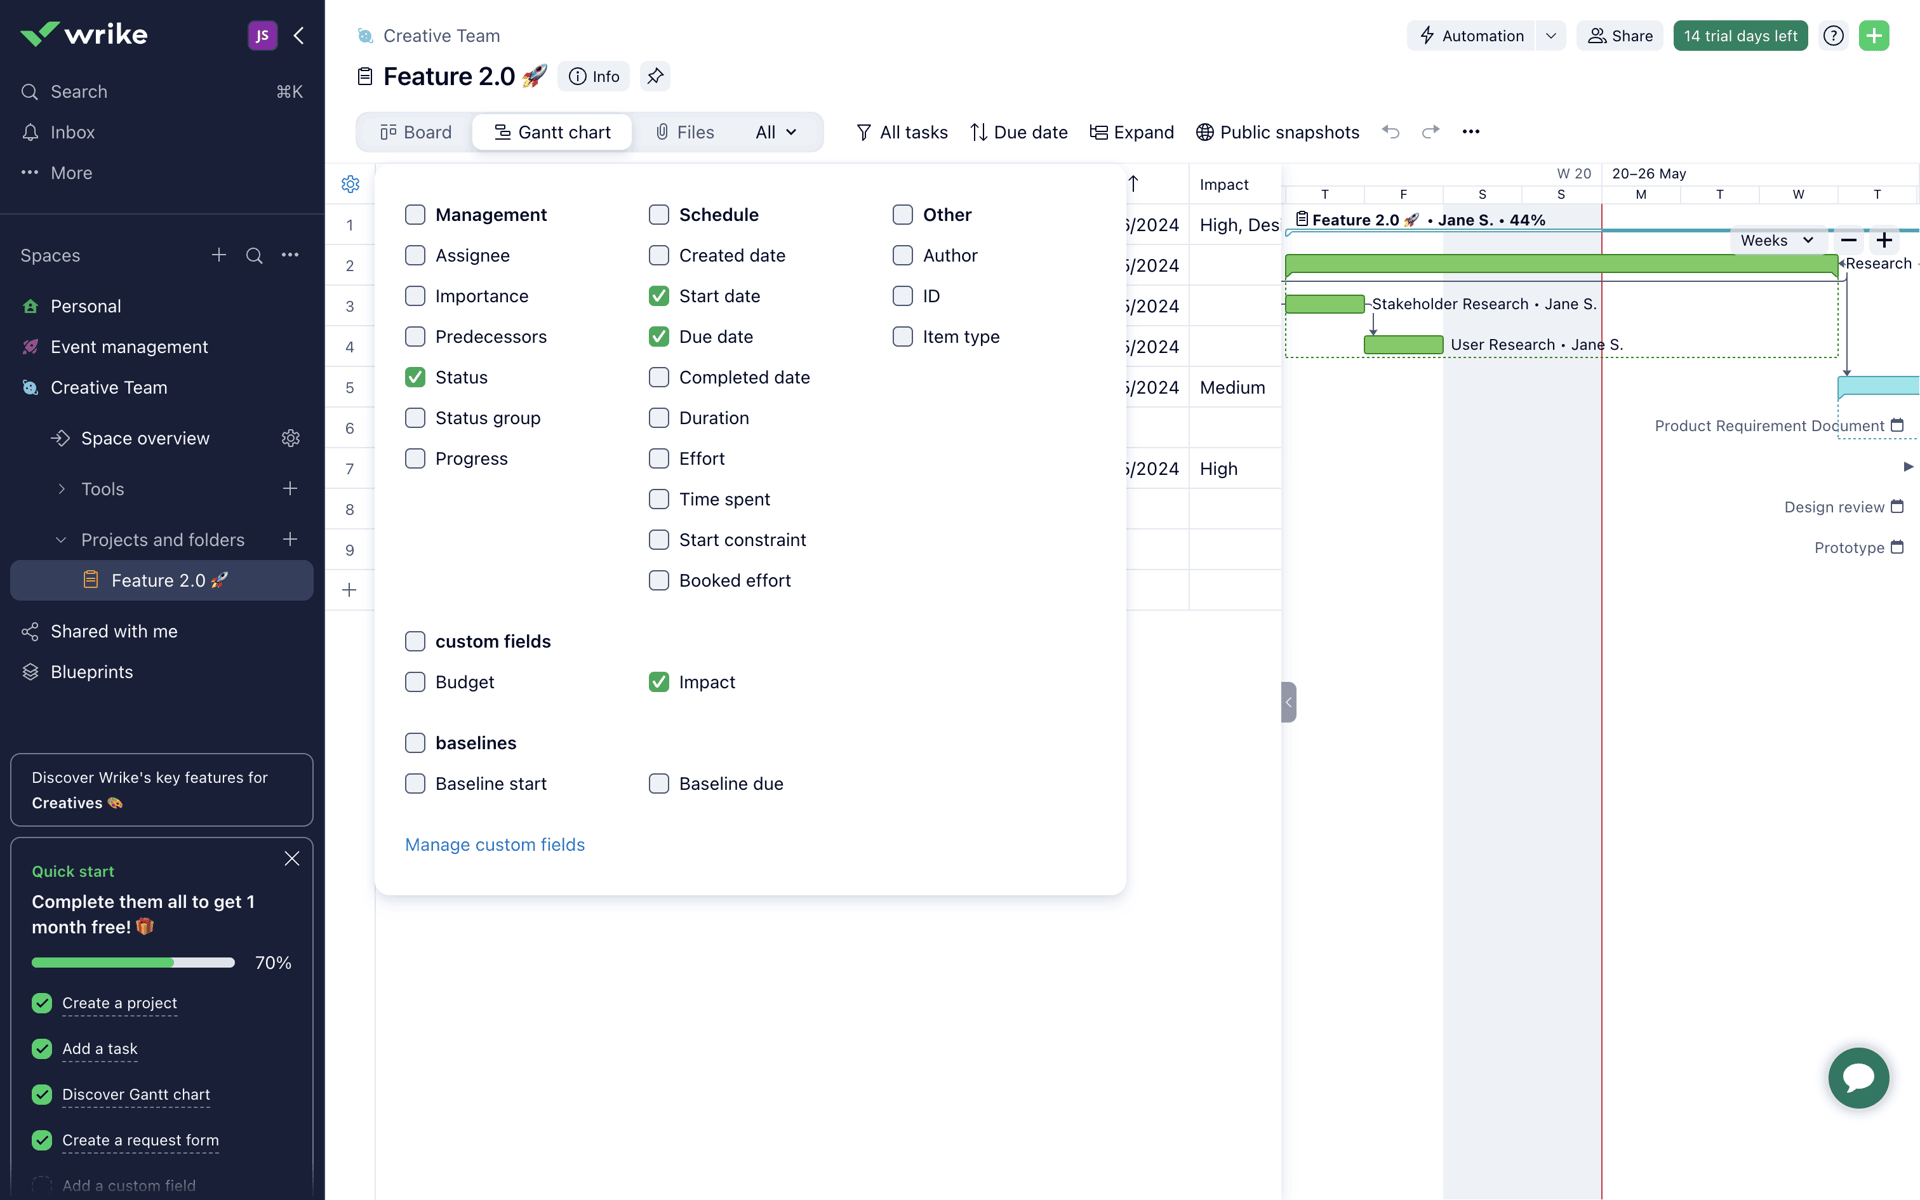Open the Weeks timescale dropdown
The image size is (1920, 1200).
point(1776,240)
